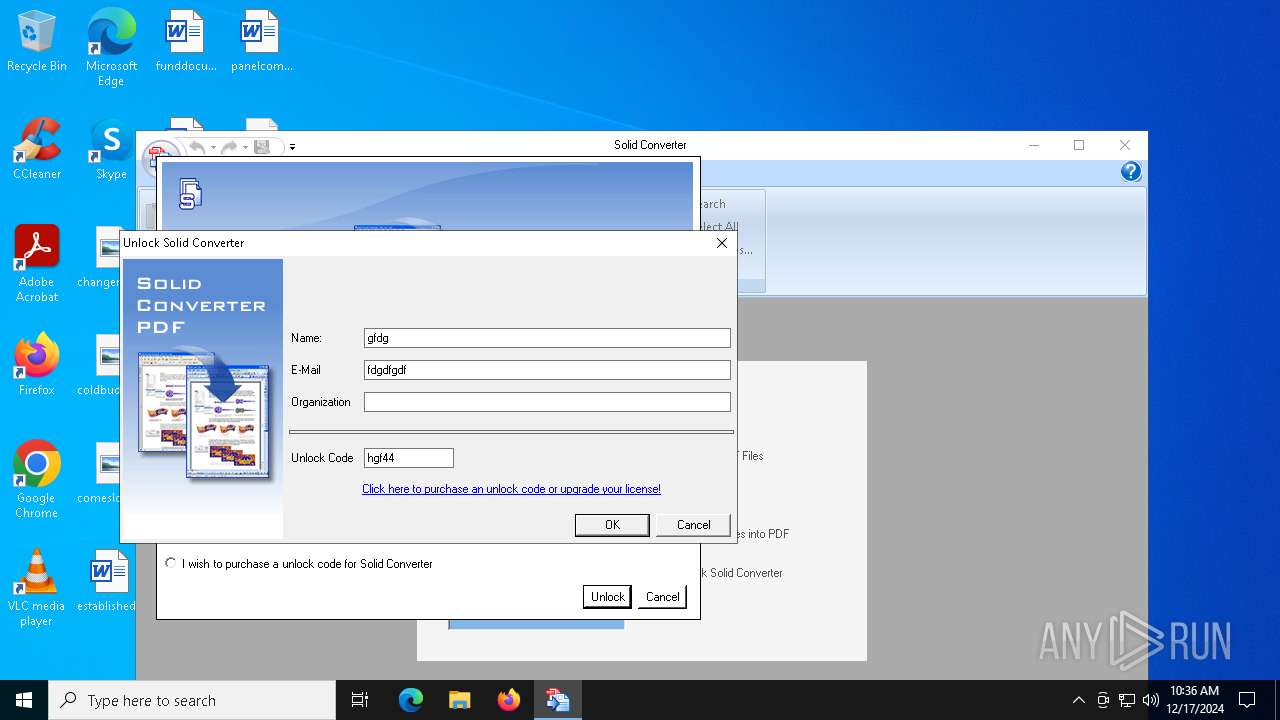Click the OK button in Unlock dialog

[x=612, y=525]
